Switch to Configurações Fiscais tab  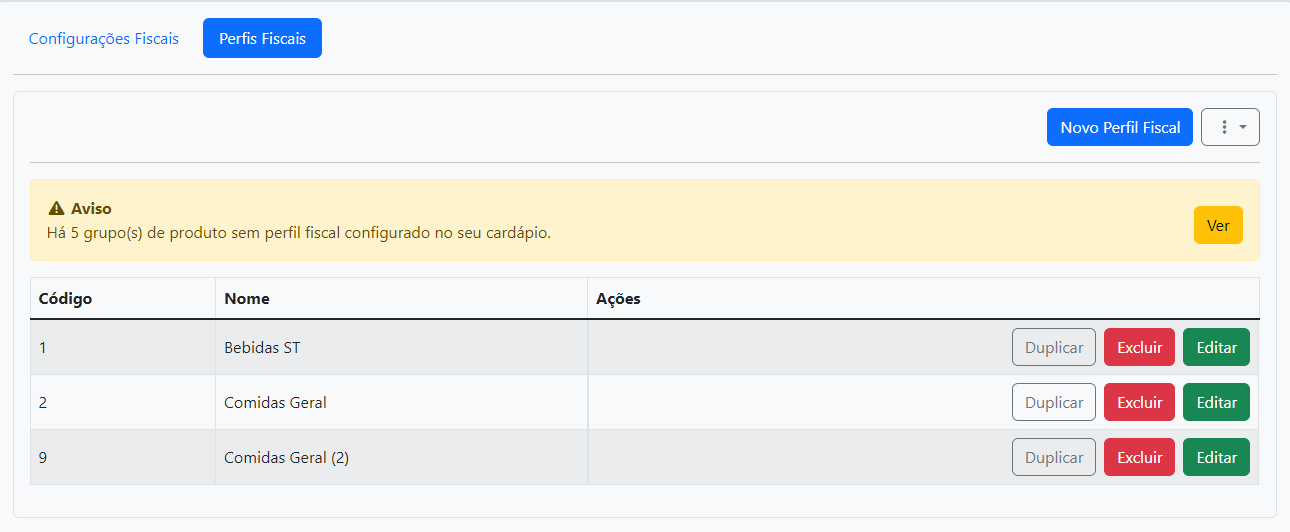tap(104, 39)
